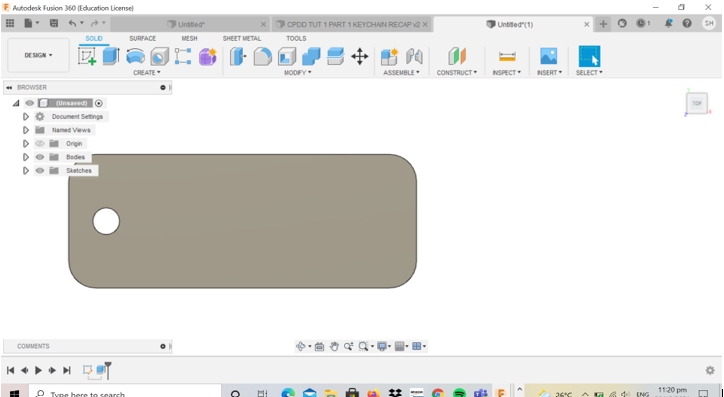
Task: Select the Insert Decal image tool
Action: 549,56
